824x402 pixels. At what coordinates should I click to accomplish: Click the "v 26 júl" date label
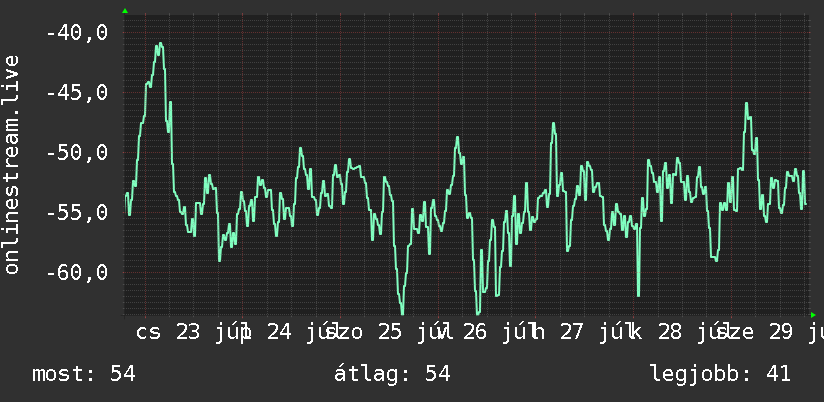click(480, 333)
